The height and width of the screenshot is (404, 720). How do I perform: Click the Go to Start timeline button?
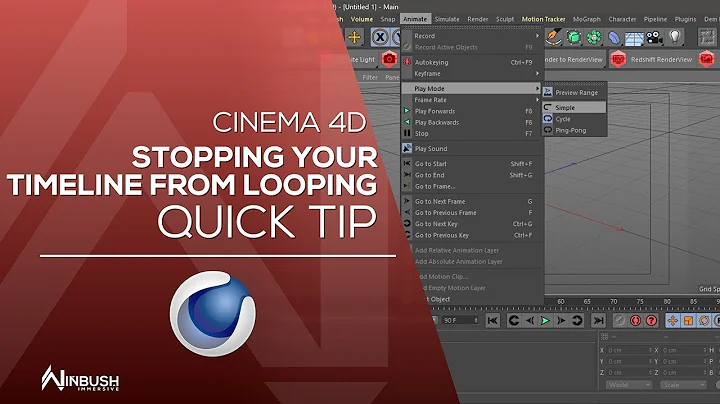(x=492, y=320)
